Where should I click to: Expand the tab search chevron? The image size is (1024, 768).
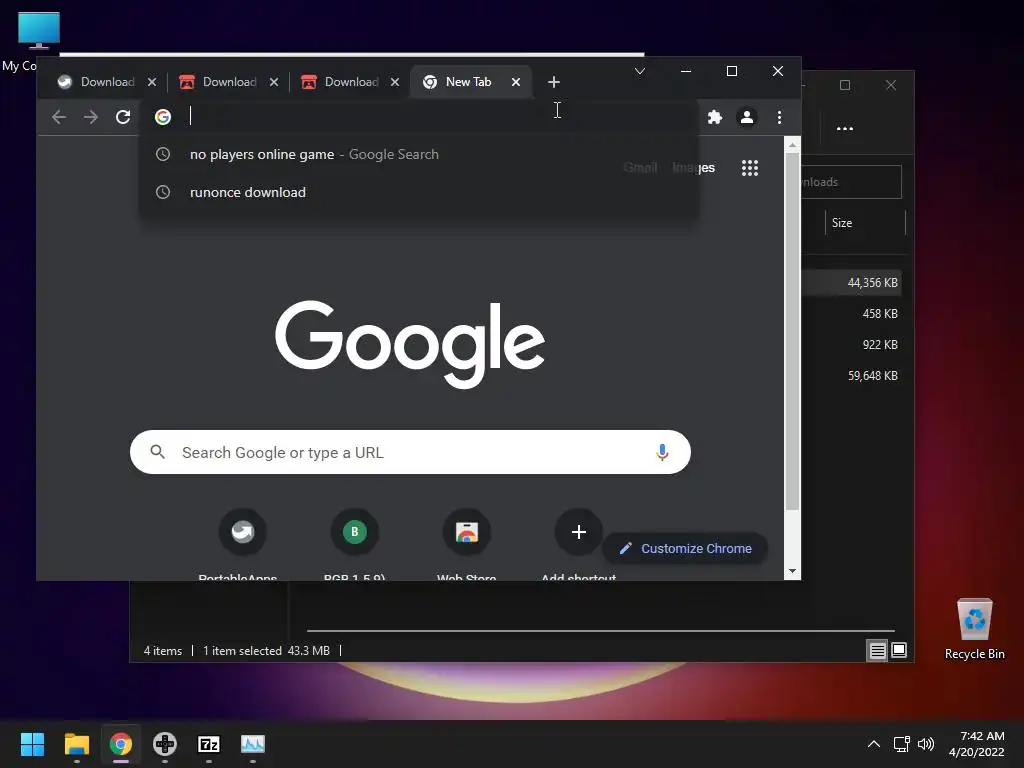point(640,71)
